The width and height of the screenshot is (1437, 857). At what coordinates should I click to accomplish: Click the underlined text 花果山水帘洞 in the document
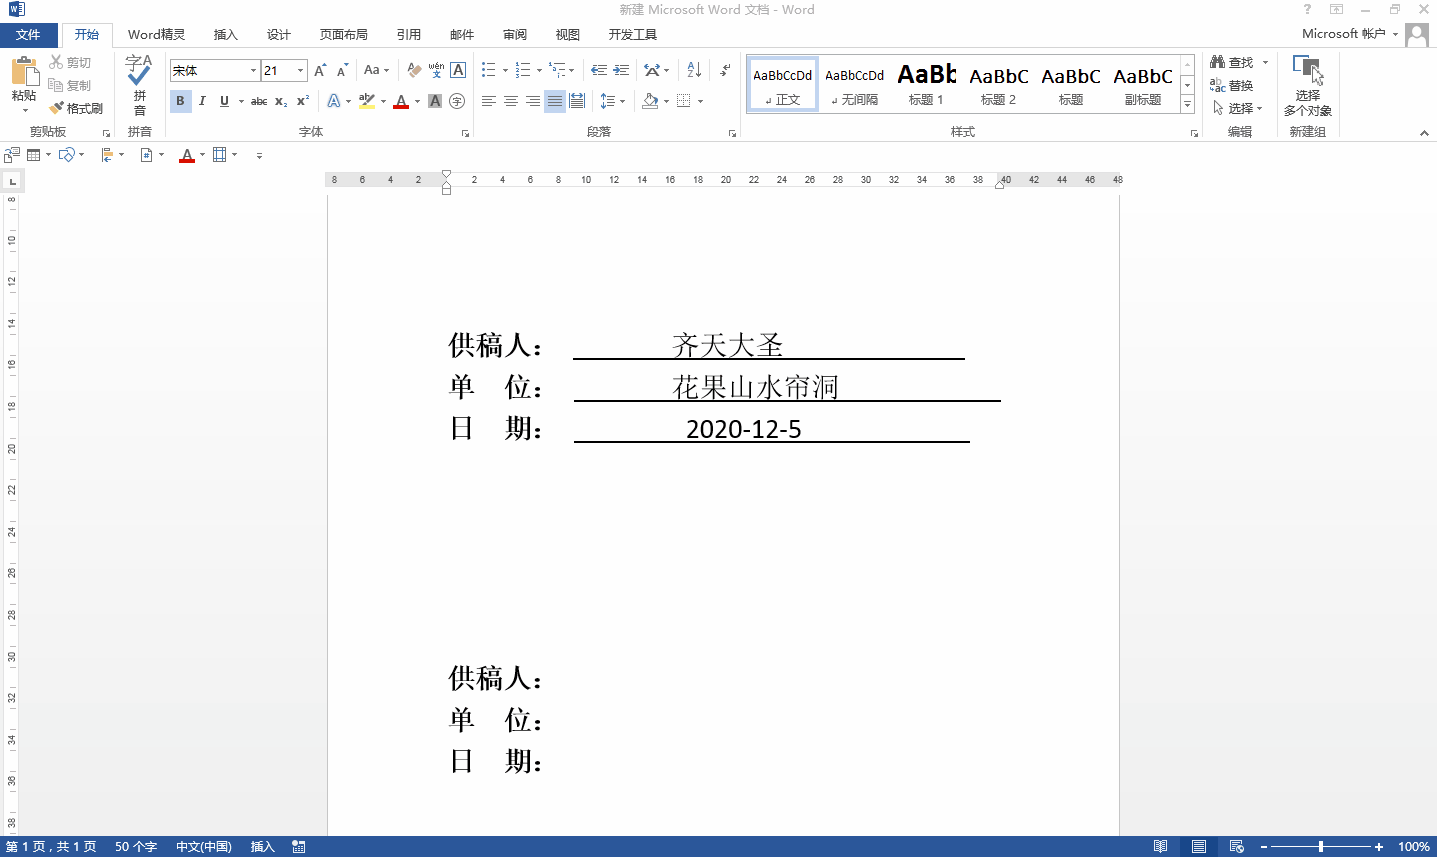pos(755,387)
